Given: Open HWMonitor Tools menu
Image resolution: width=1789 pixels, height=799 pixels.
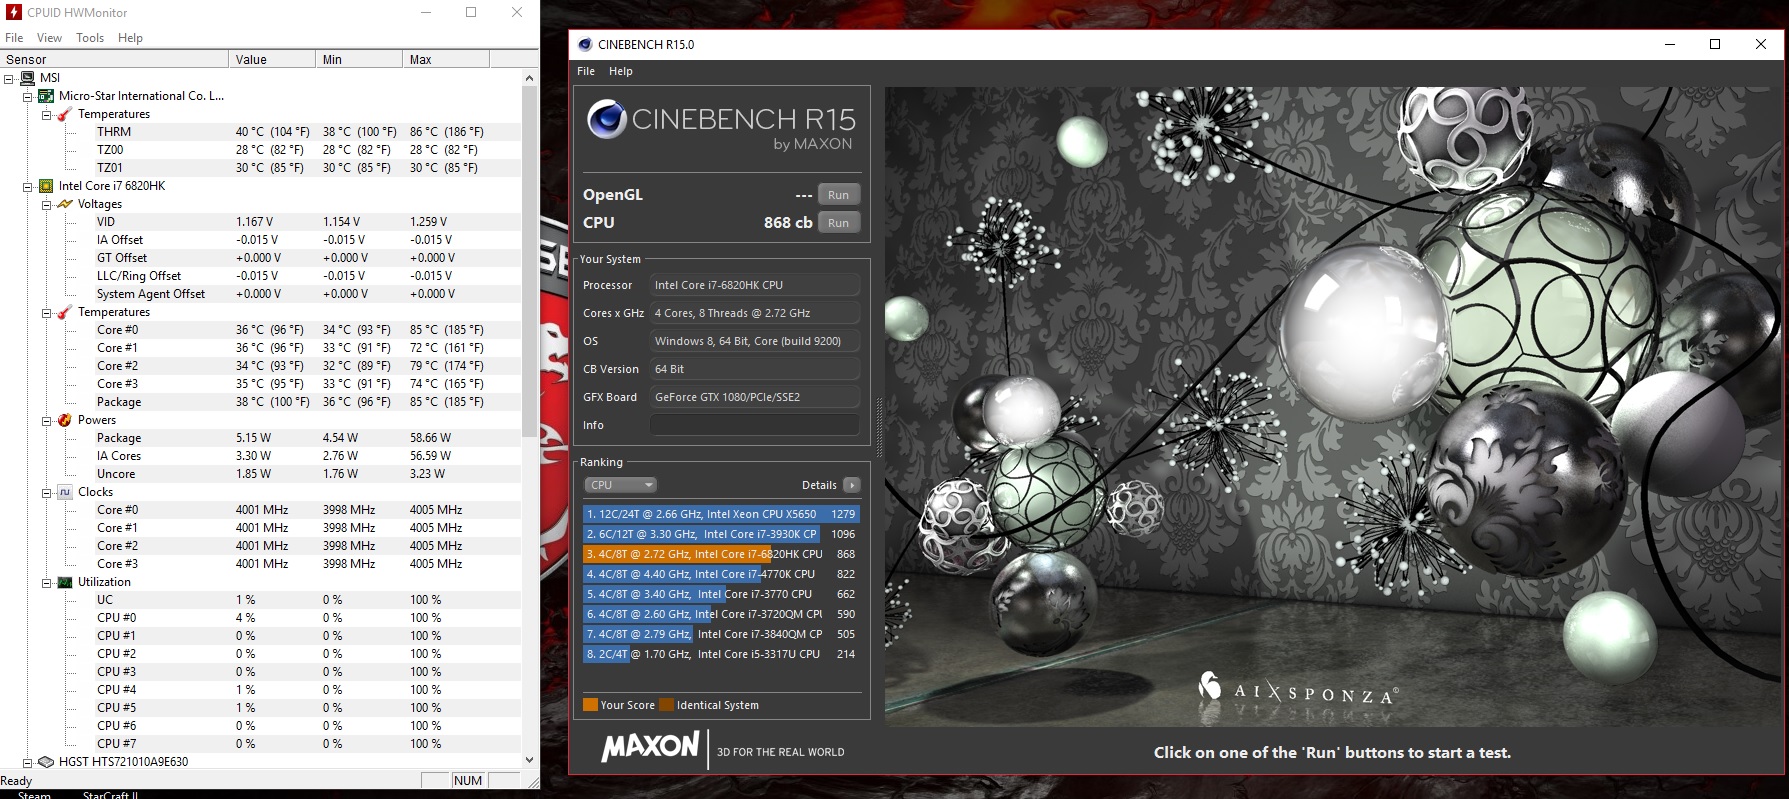Looking at the screenshot, I should click(x=90, y=38).
